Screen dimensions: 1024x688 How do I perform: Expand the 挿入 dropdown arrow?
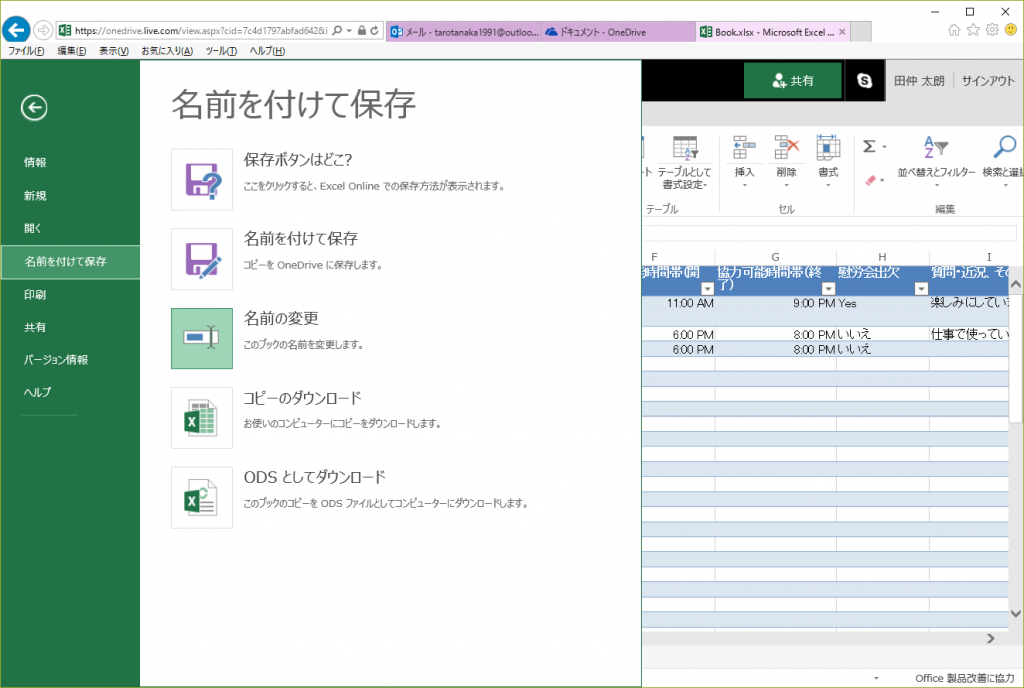point(744,185)
